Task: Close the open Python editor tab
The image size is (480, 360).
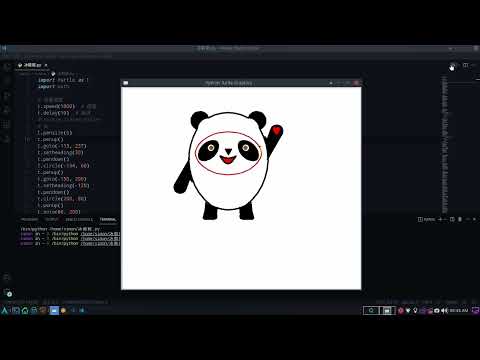Action: (46, 65)
